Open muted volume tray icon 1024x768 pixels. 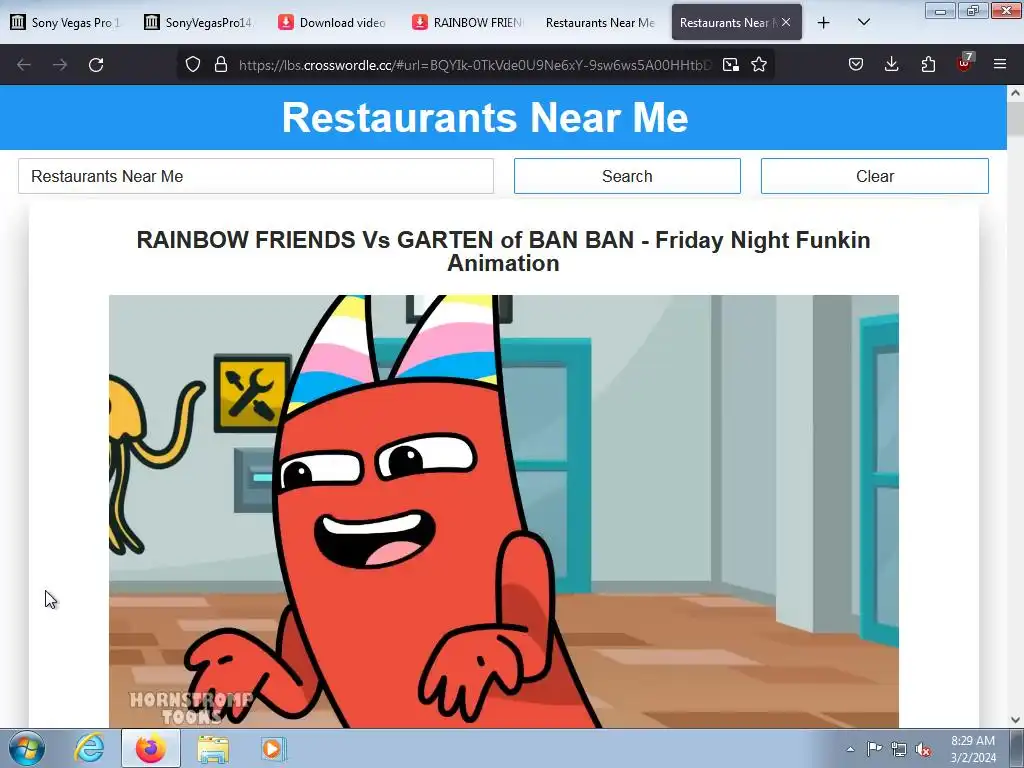click(x=923, y=749)
